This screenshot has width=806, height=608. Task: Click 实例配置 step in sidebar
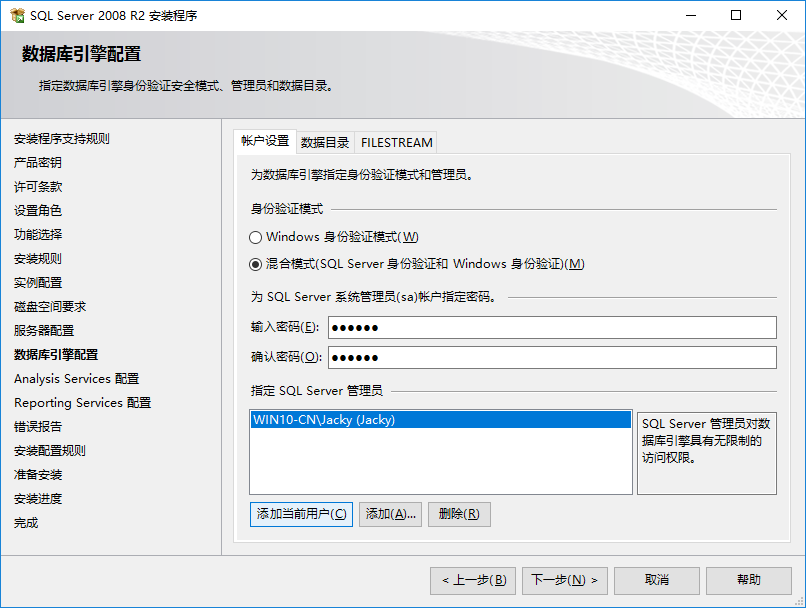(x=38, y=283)
